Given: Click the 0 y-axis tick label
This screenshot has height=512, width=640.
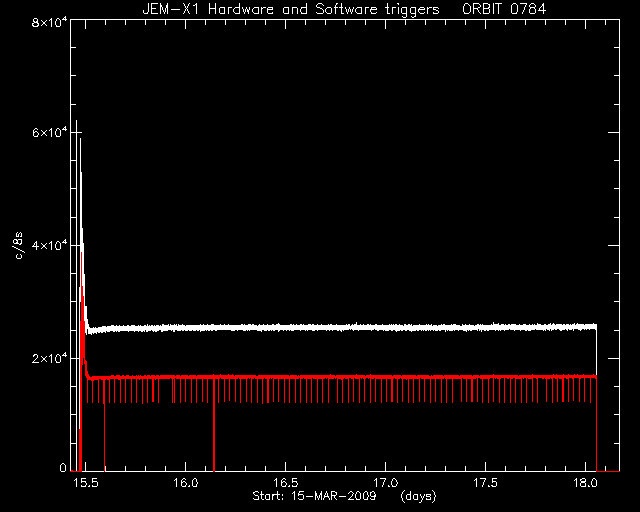Looking at the screenshot, I should pyautogui.click(x=63, y=467).
